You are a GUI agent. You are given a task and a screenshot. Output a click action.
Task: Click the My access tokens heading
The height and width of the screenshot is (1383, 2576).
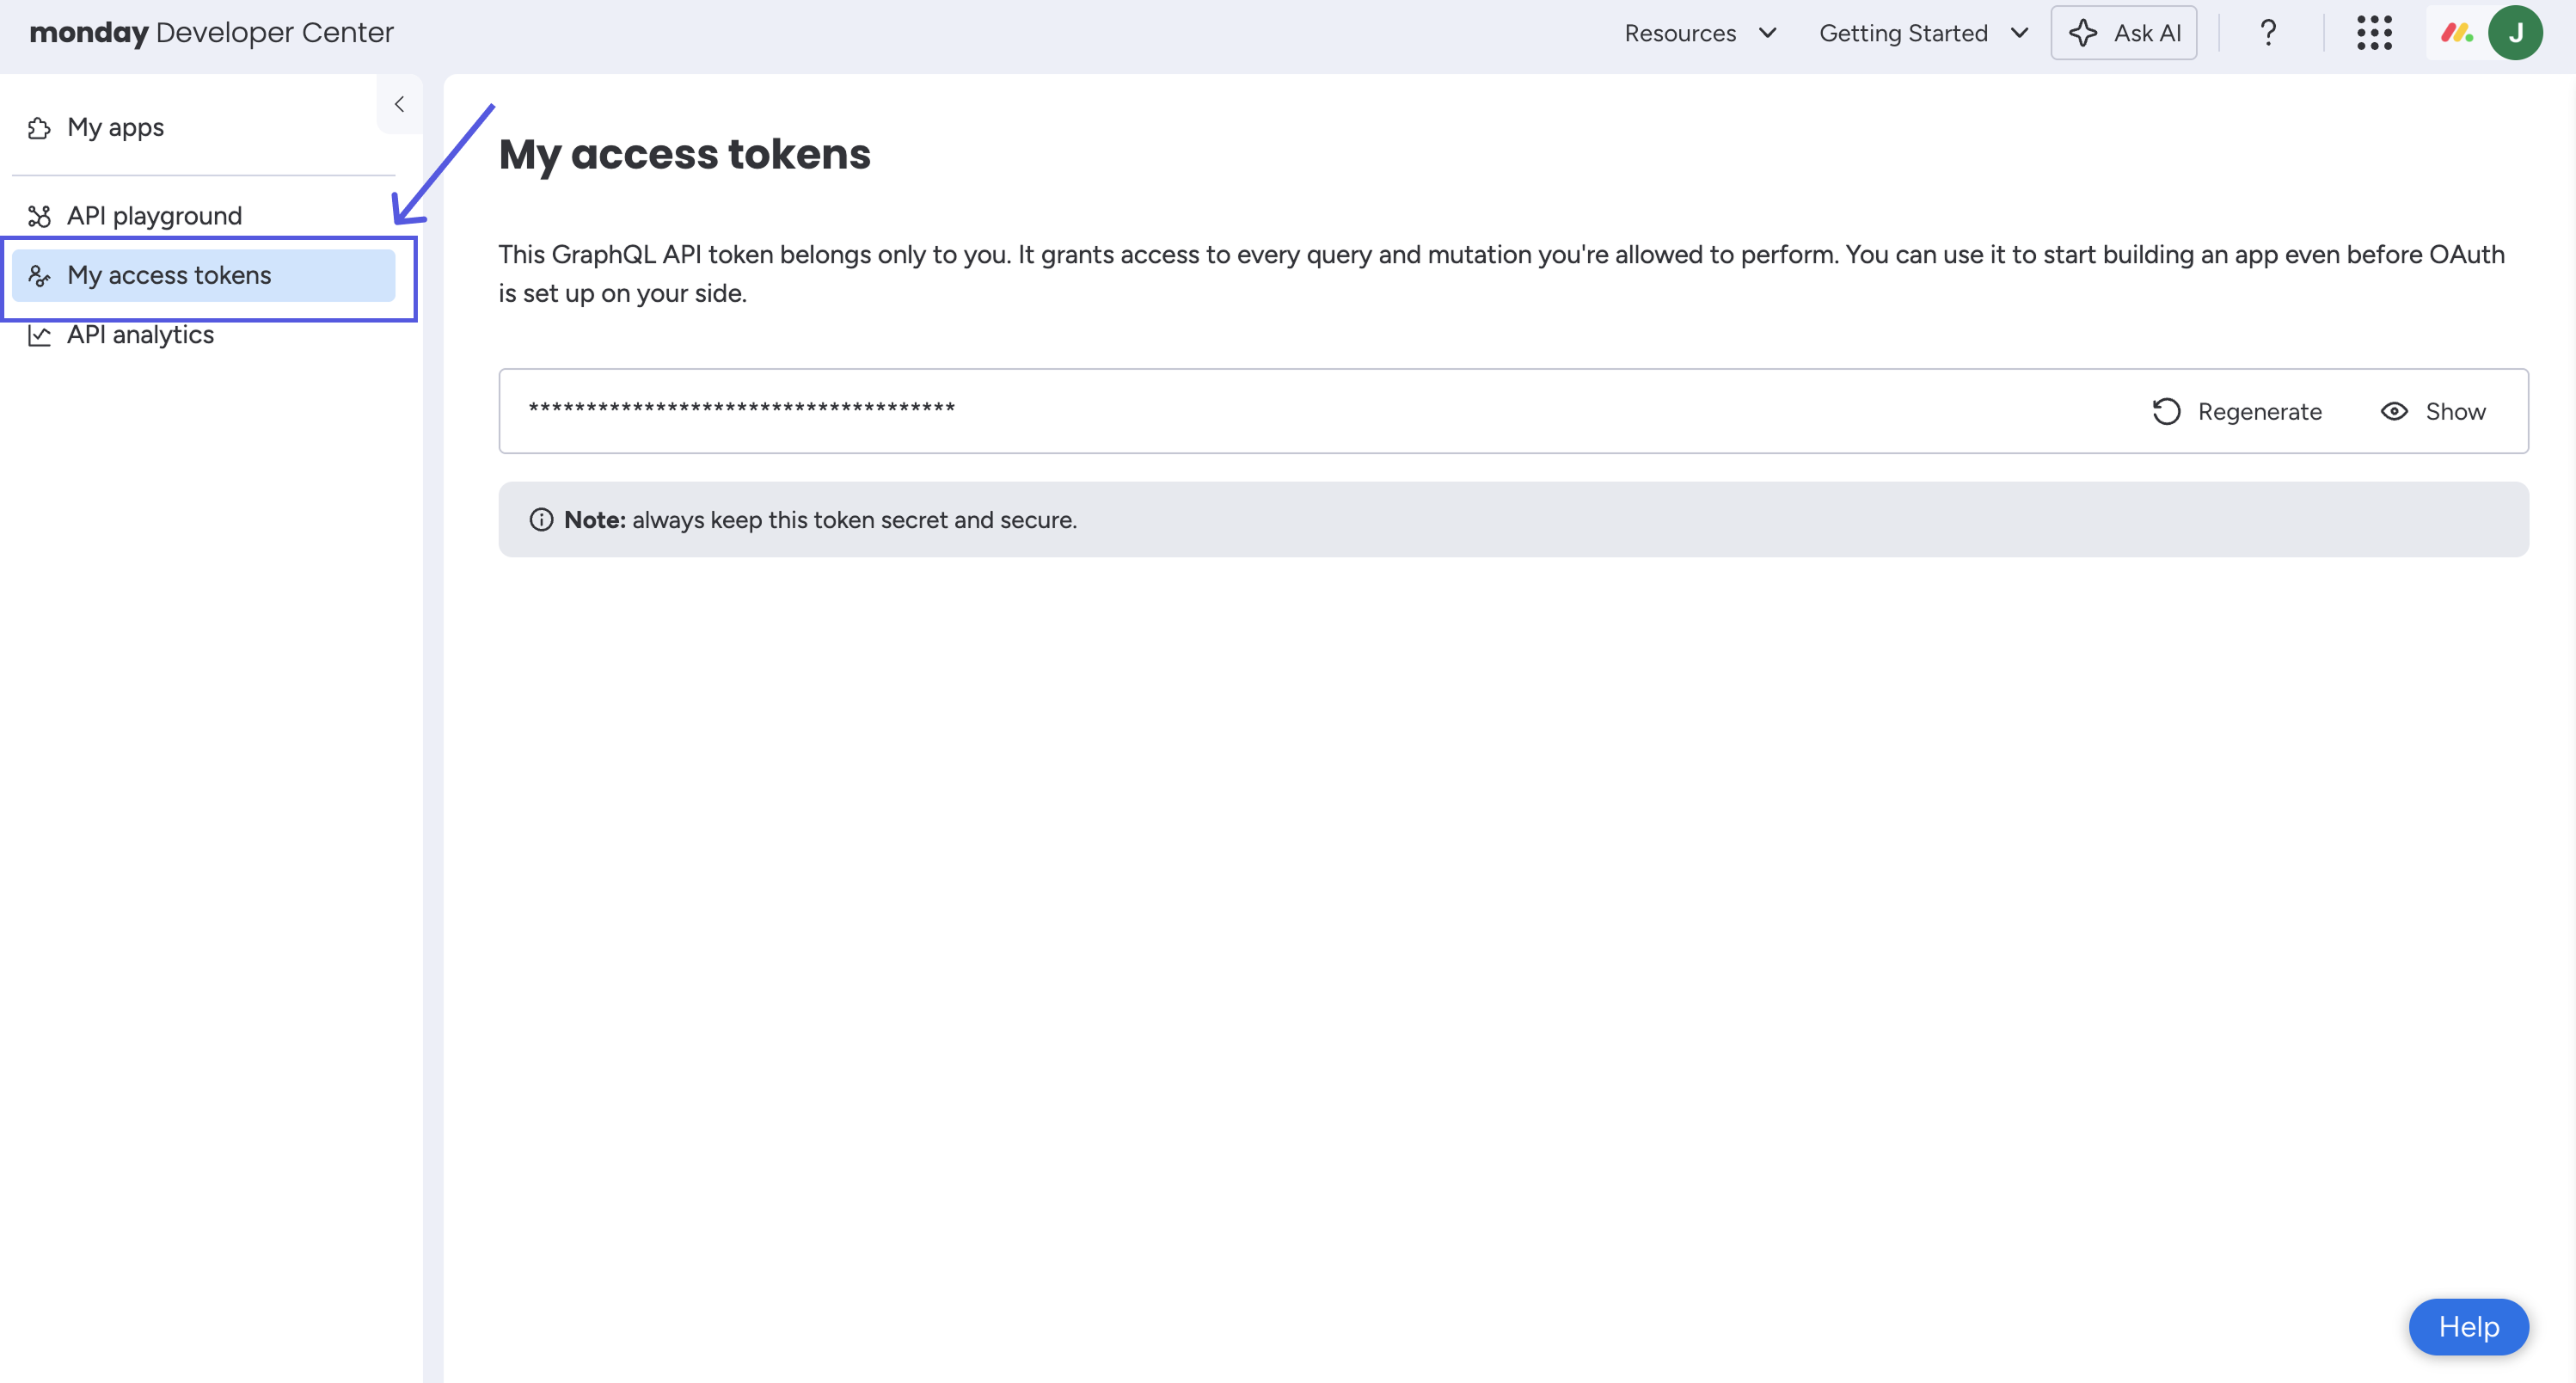(684, 154)
